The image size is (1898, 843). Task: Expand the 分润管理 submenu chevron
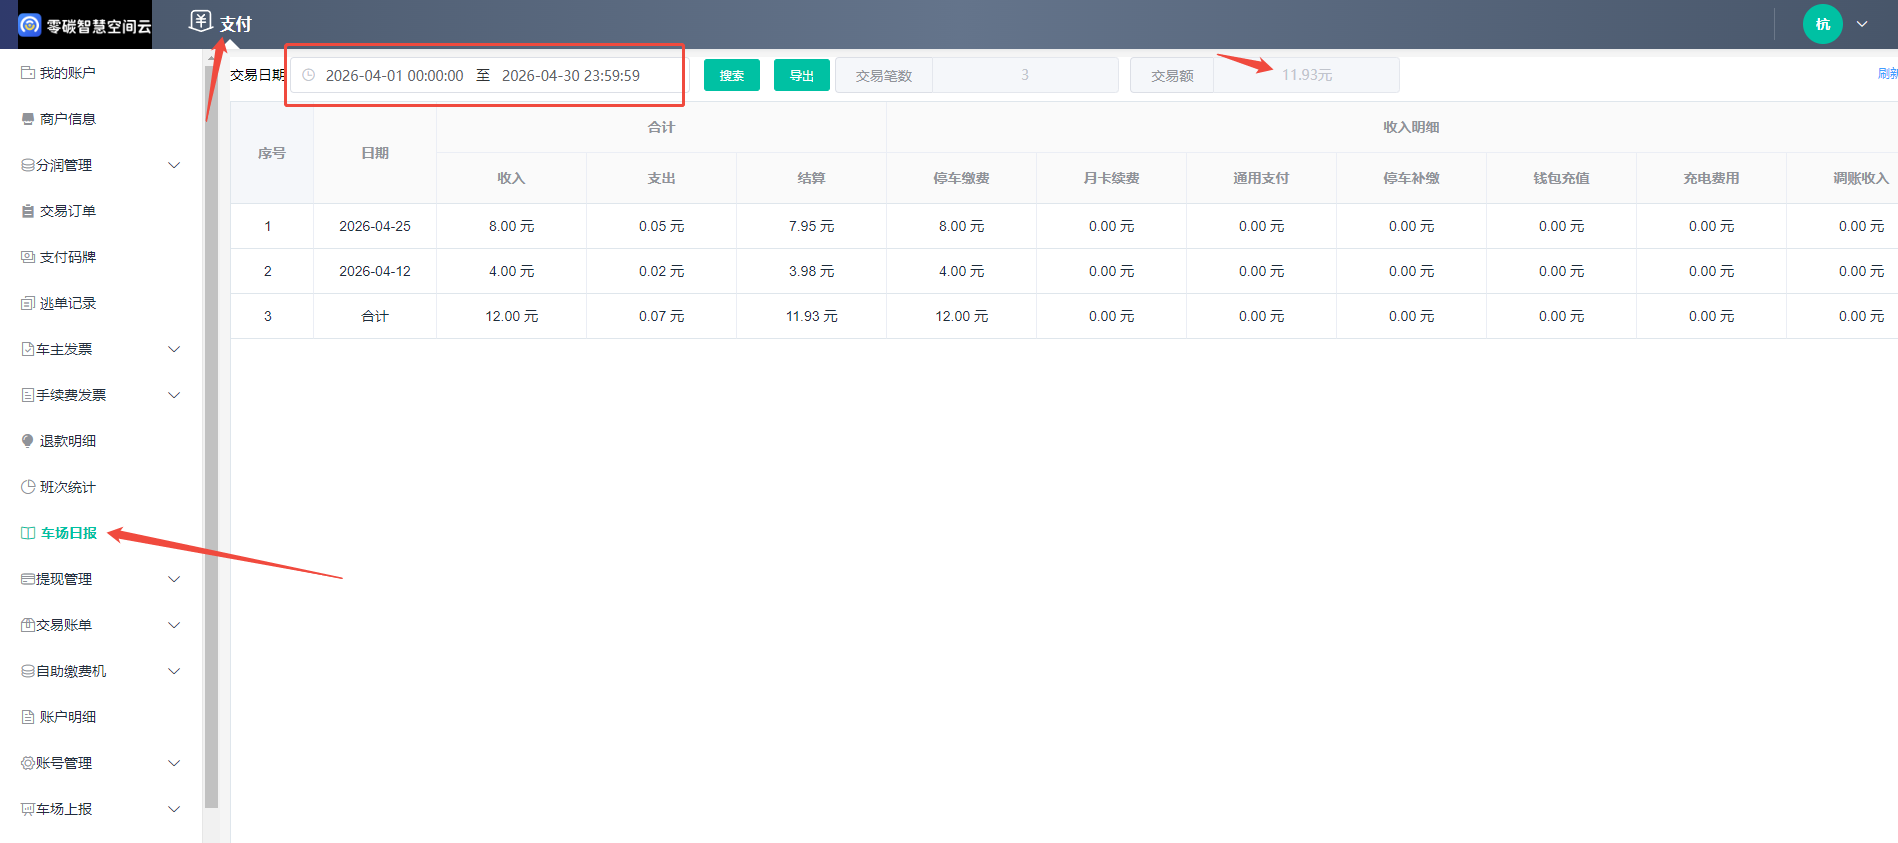click(x=174, y=165)
